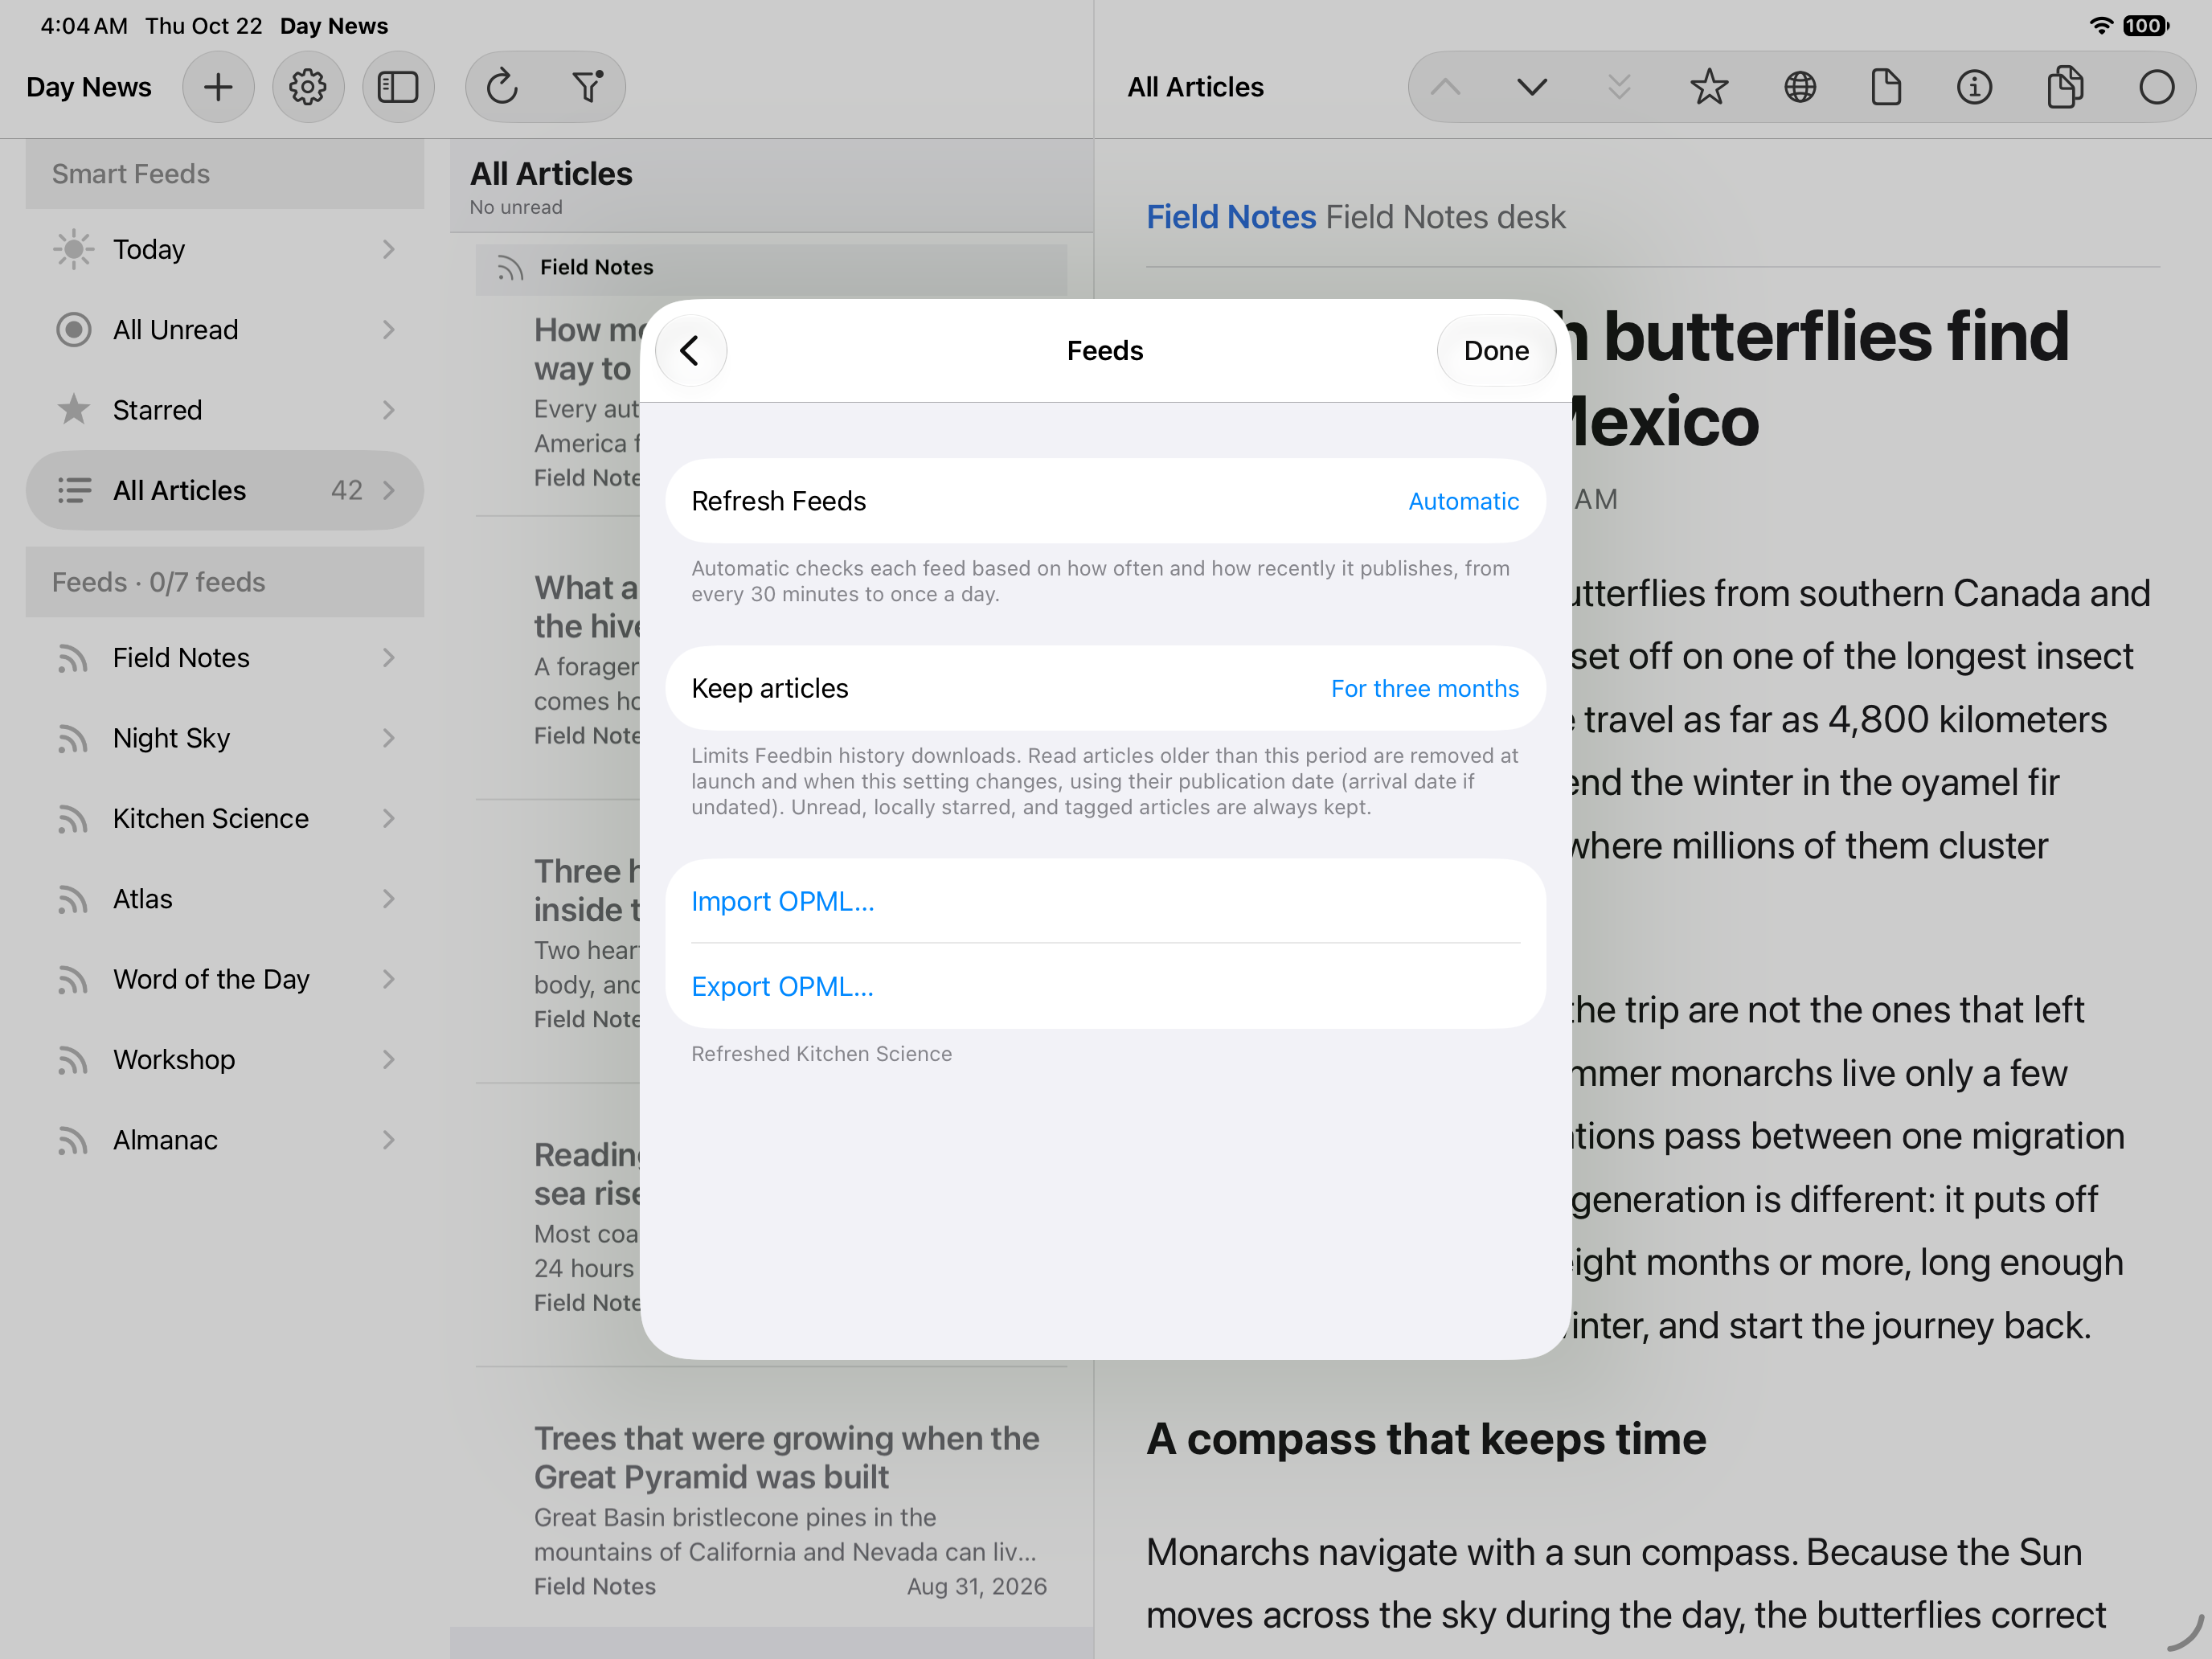Image resolution: width=2212 pixels, height=1659 pixels.
Task: Select Starred smart feed
Action: 225,410
